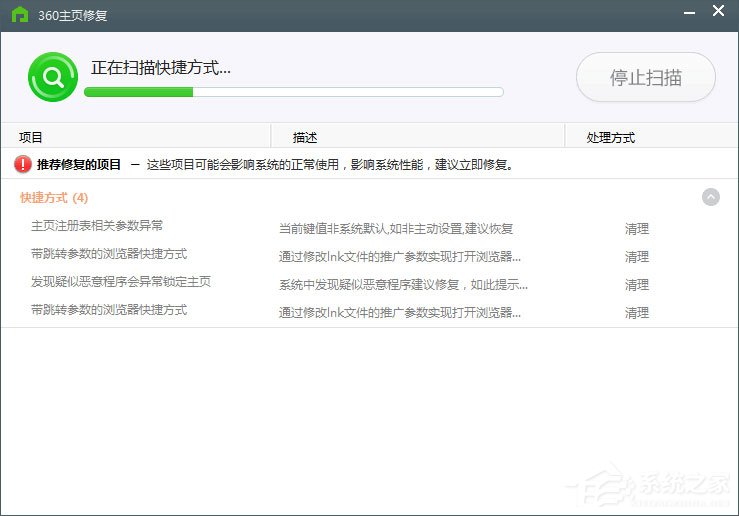Collapse the 快捷方式 (4) group
The image size is (739, 516).
click(711, 197)
